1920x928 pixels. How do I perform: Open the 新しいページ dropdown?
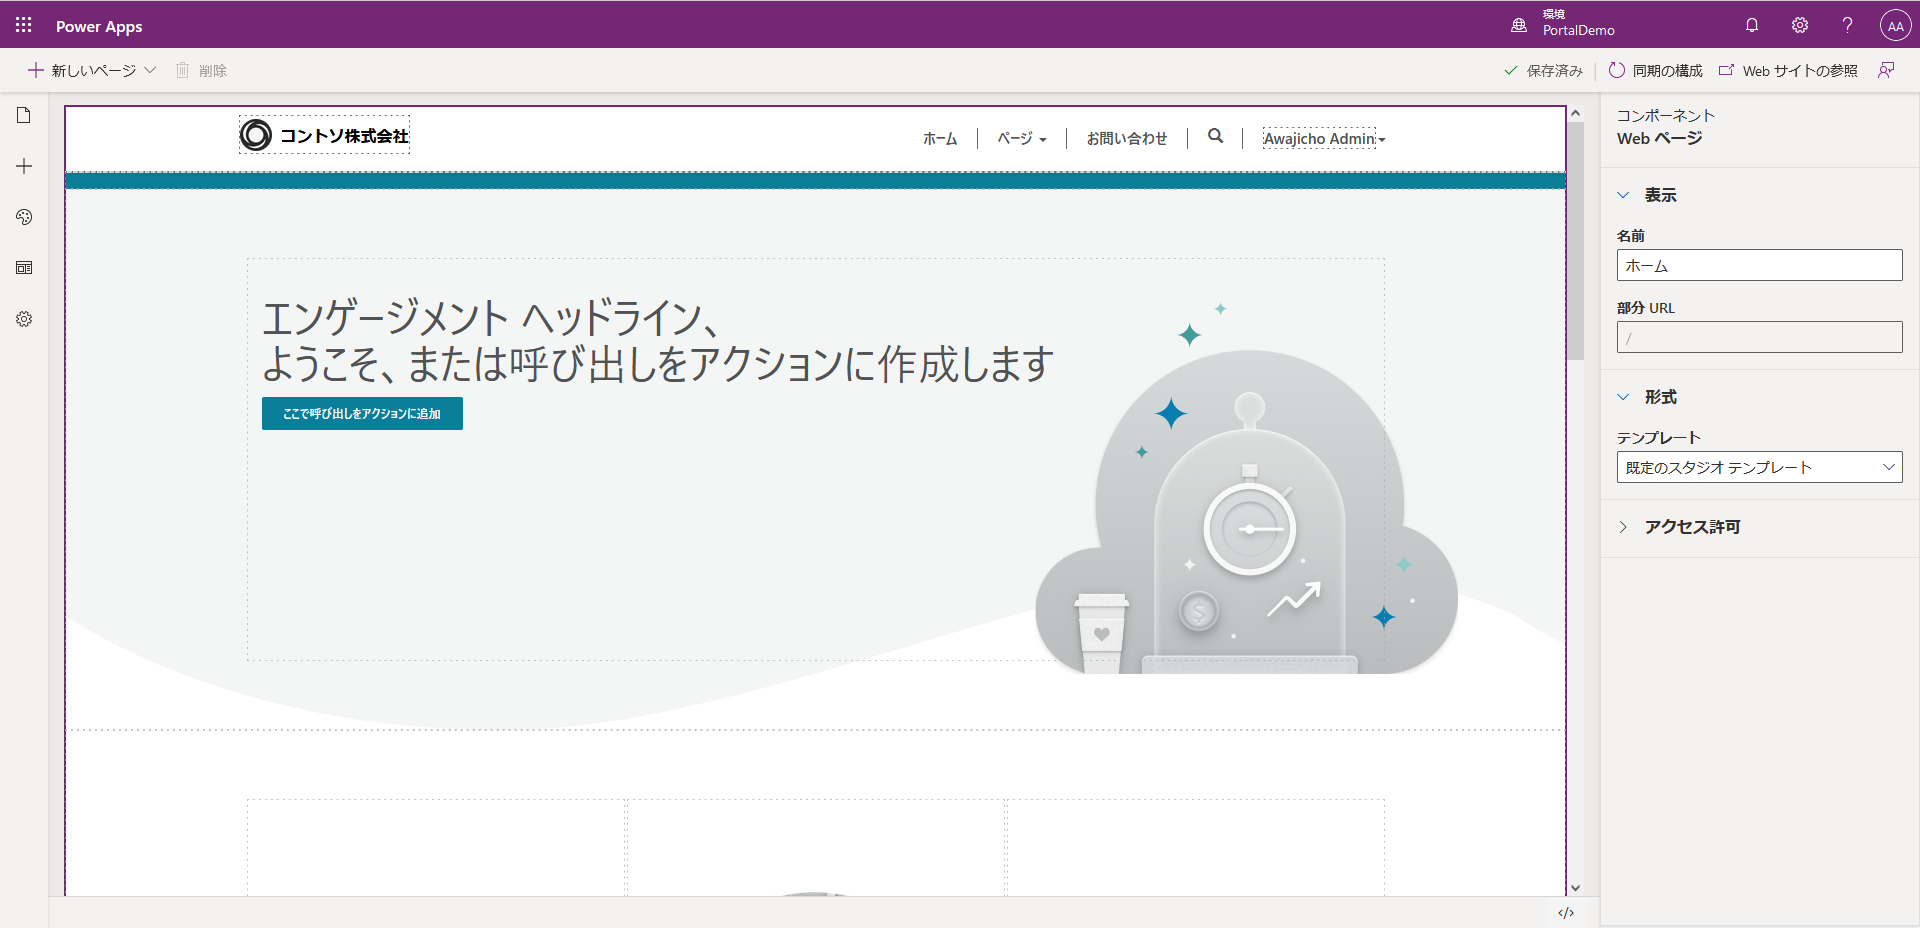coord(92,70)
